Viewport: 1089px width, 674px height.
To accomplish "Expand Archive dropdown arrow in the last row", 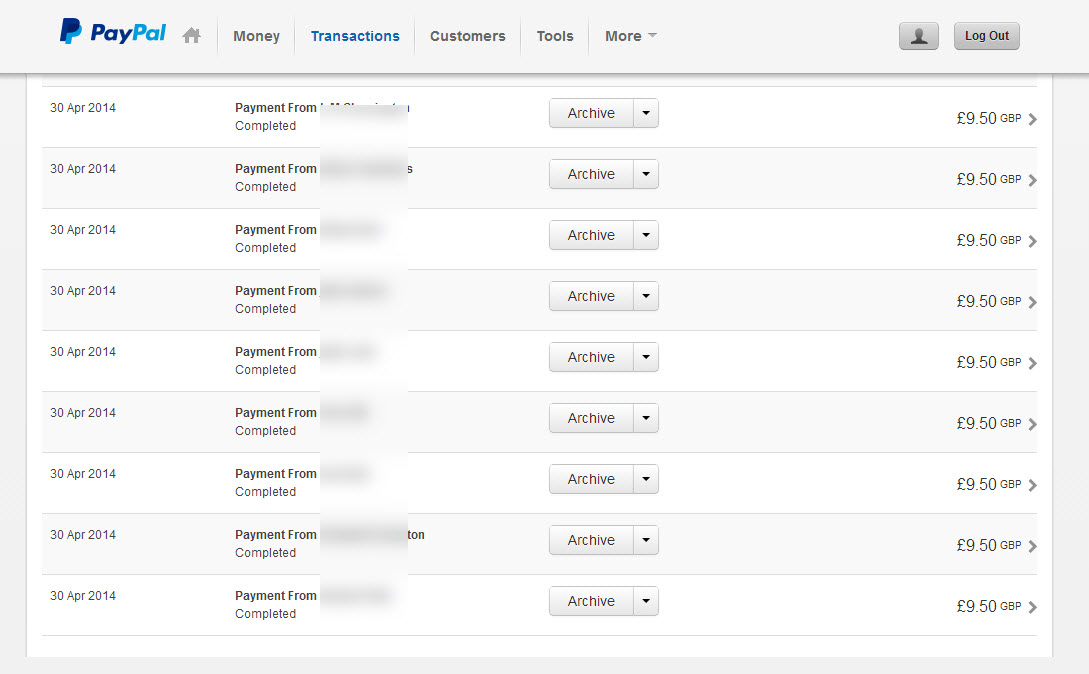I will [646, 602].
